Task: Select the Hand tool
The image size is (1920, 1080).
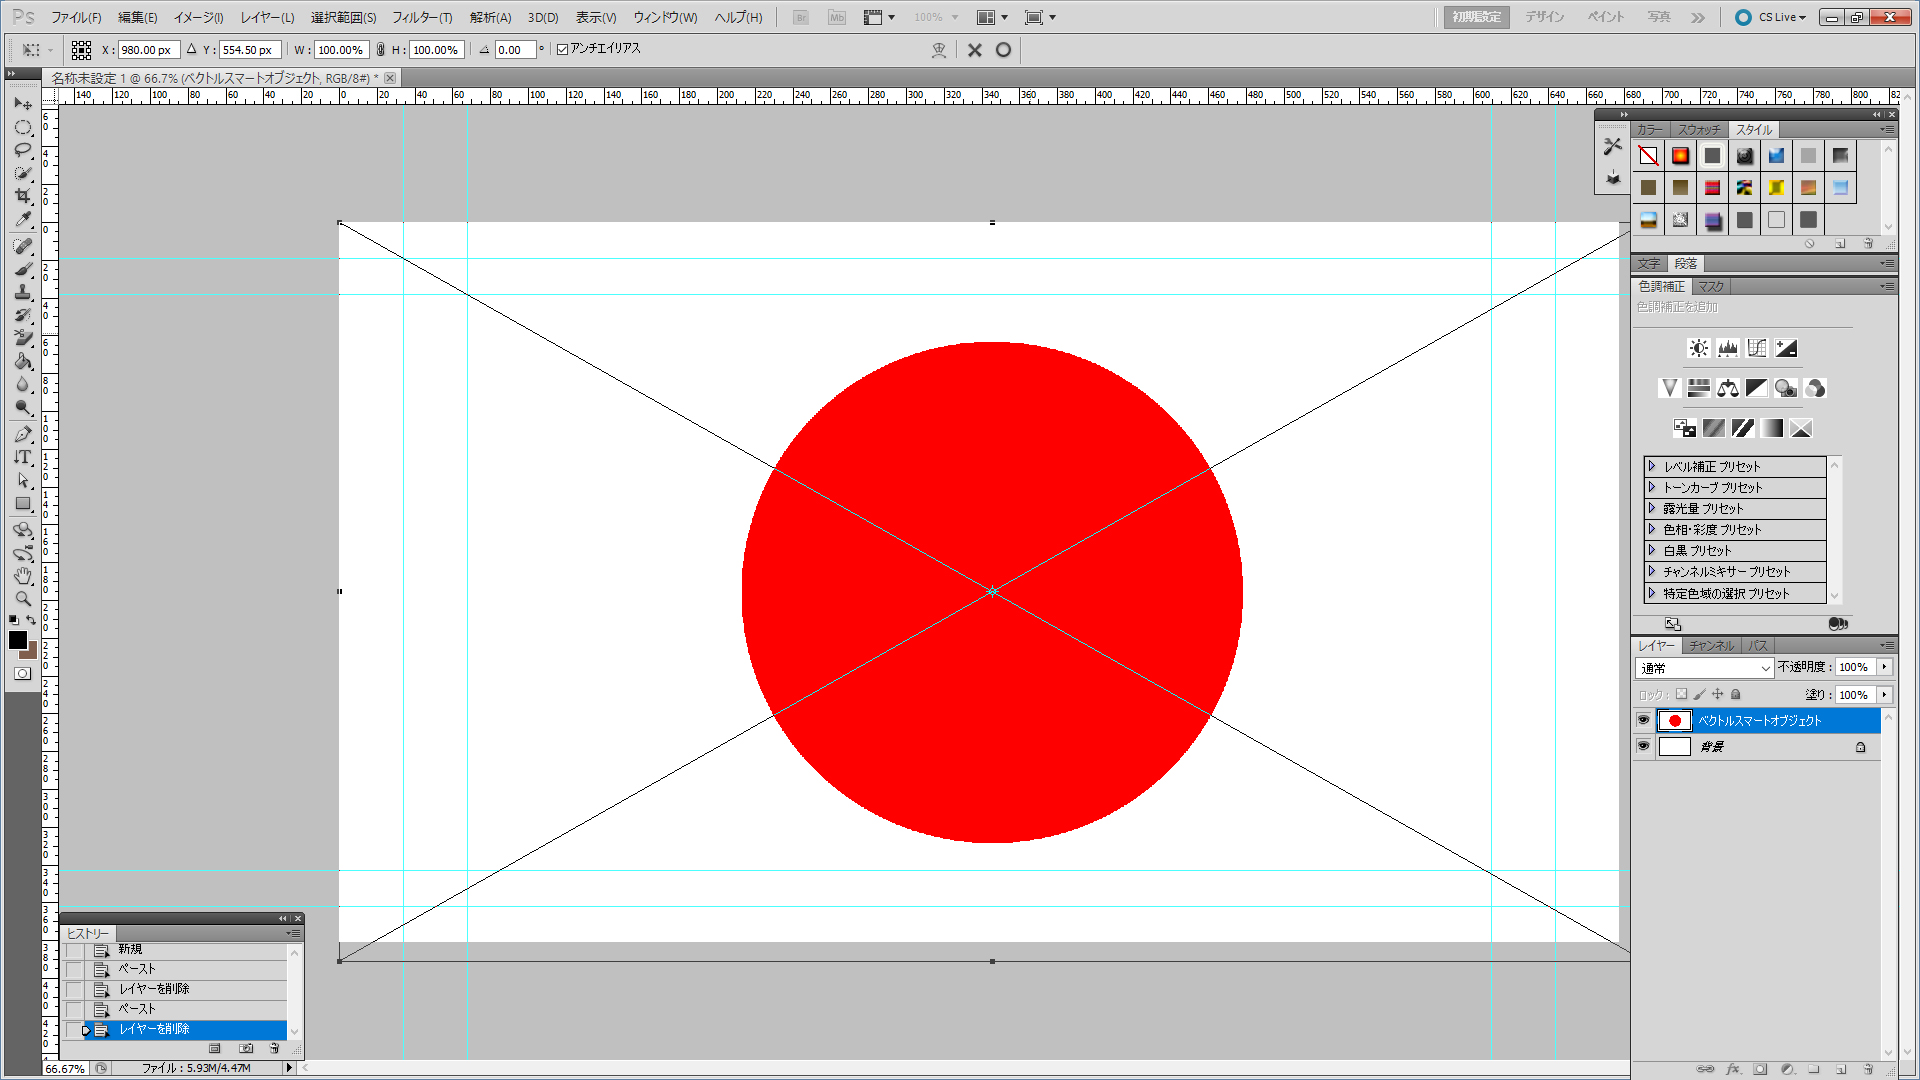Action: (23, 576)
